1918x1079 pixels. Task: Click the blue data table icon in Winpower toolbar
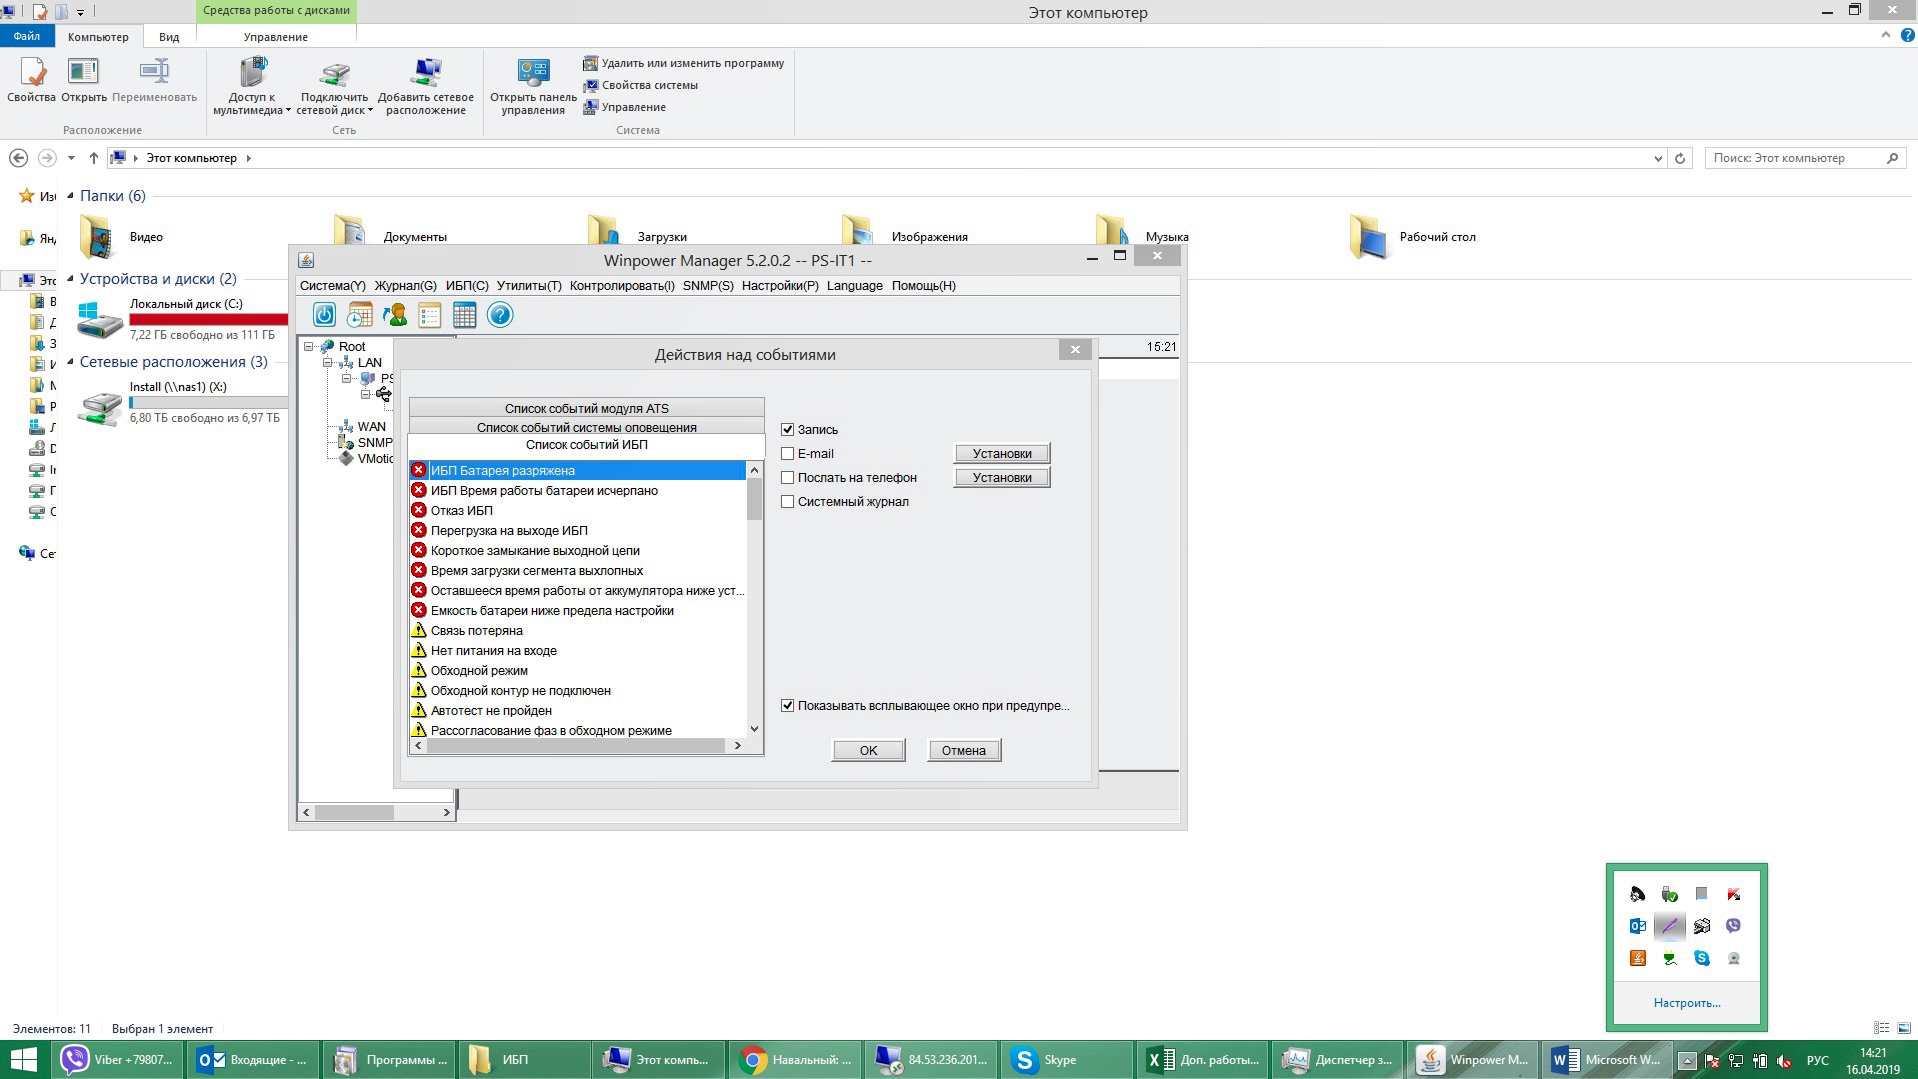(465, 316)
